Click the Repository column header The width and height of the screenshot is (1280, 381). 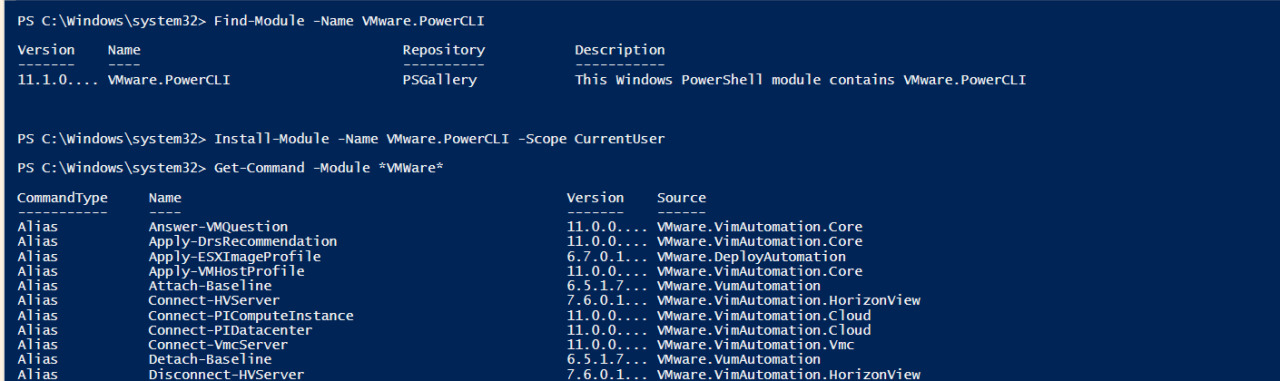(x=444, y=50)
